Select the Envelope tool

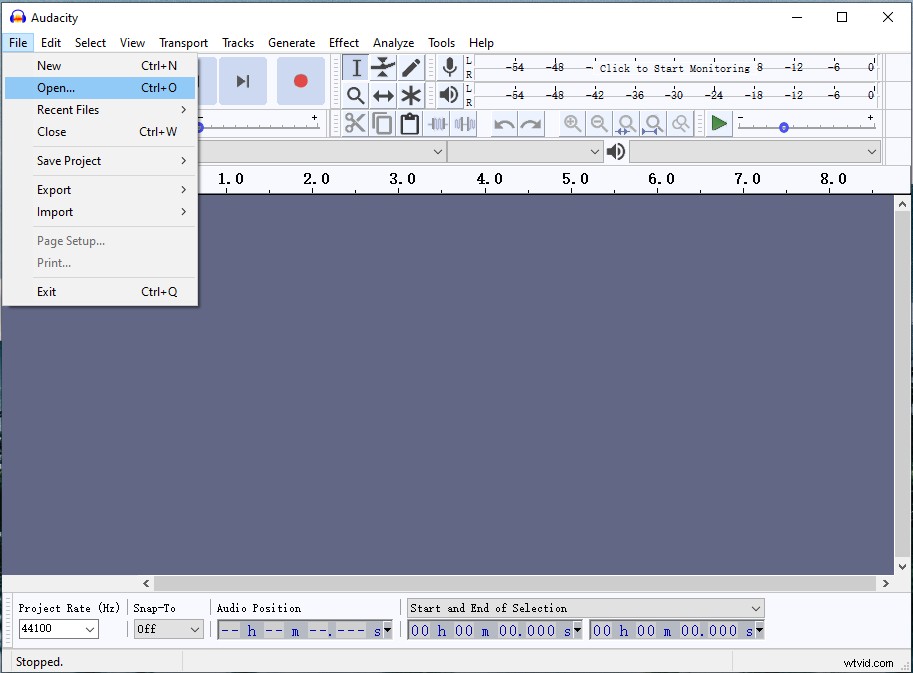(383, 67)
